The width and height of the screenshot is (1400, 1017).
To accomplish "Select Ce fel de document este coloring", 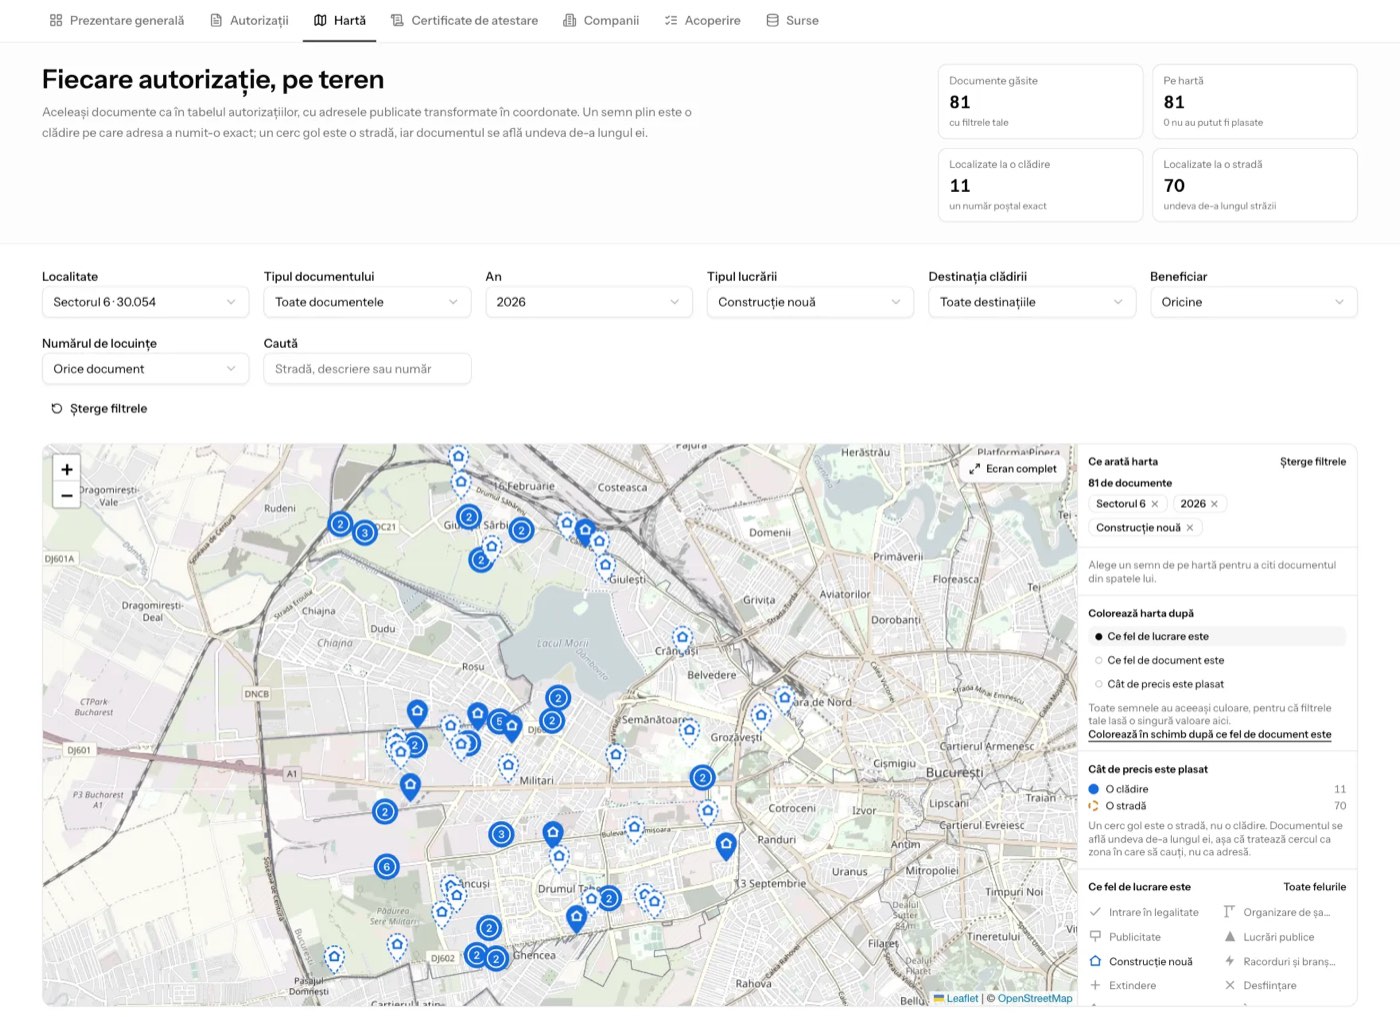I will [x=1217, y=660].
